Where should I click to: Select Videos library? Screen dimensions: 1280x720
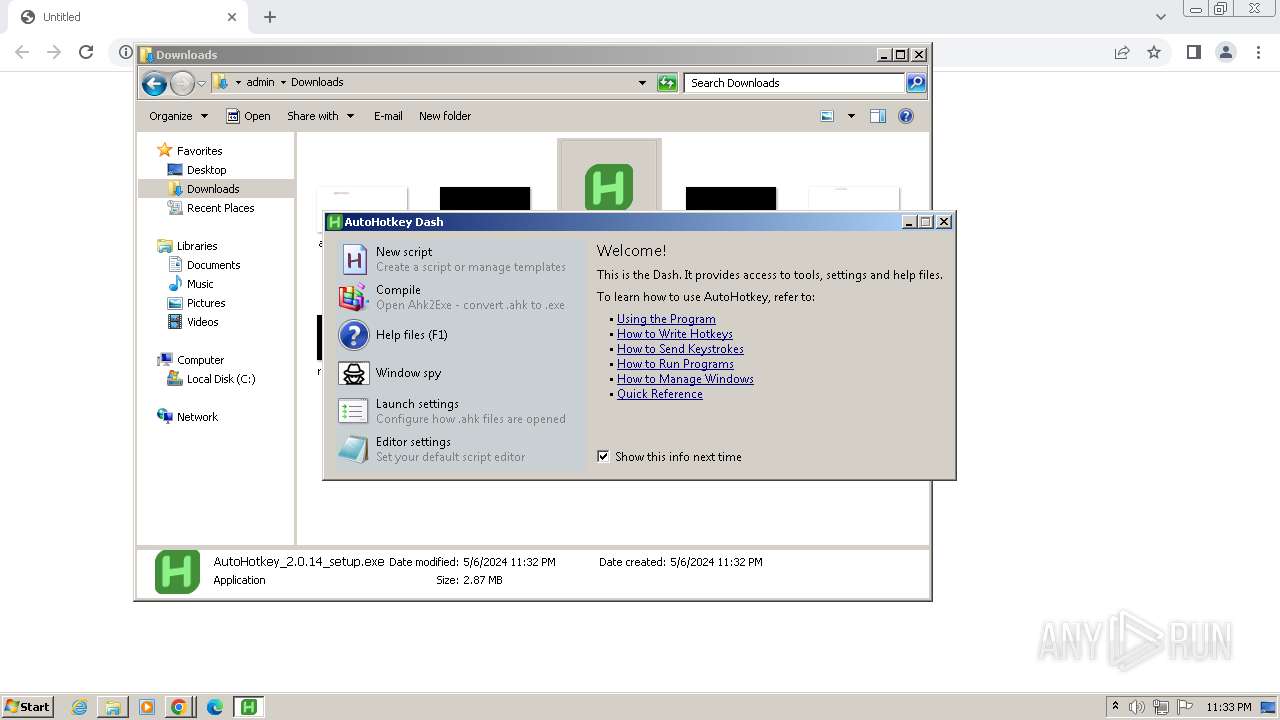202,322
